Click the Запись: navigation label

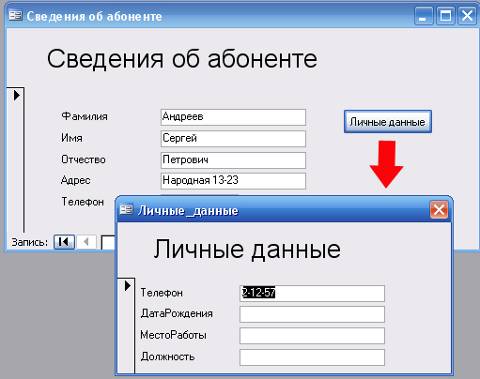30,242
